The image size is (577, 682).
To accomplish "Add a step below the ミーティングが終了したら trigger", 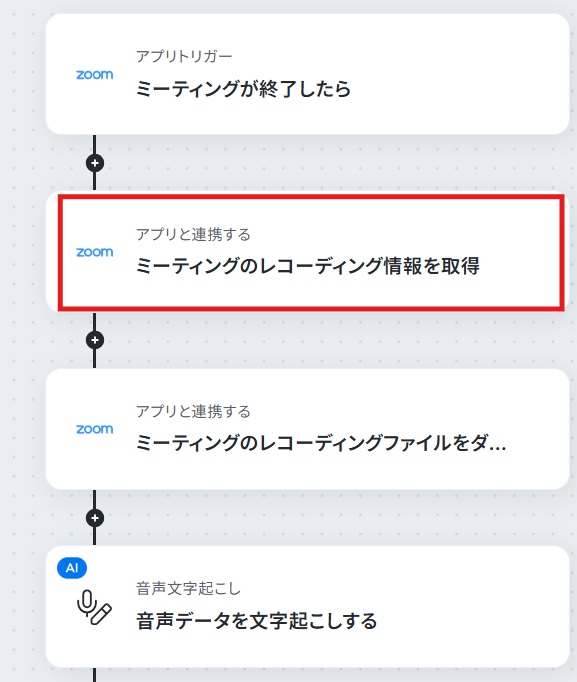I will point(95,163).
